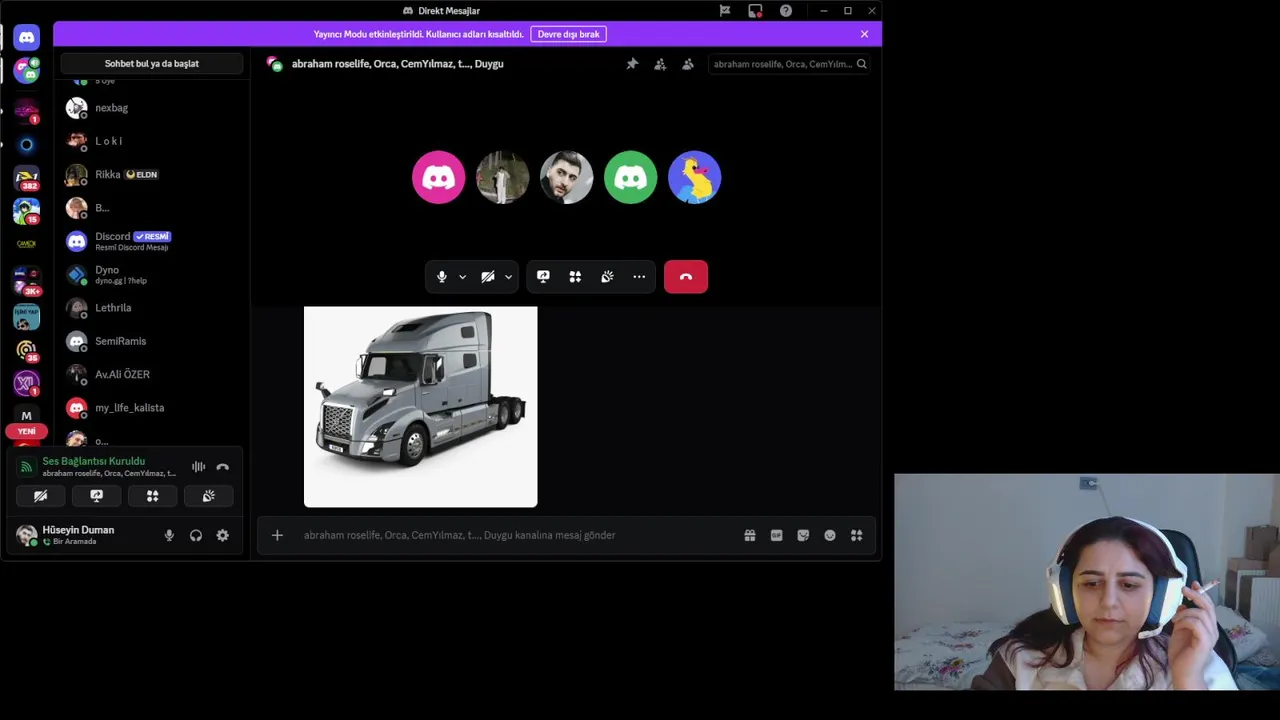Open Discord home direct messages icon

point(27,37)
